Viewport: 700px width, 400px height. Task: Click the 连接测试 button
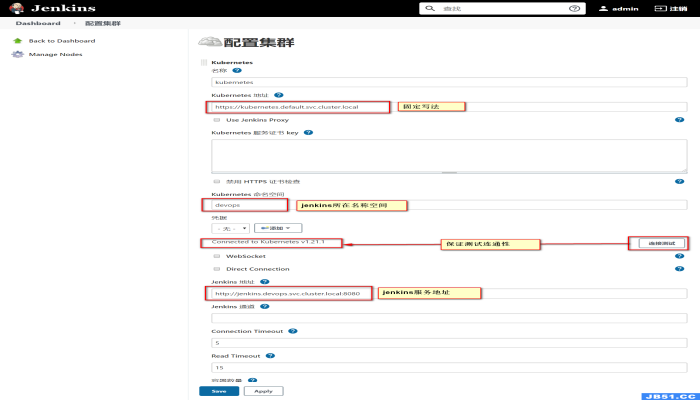tap(662, 243)
